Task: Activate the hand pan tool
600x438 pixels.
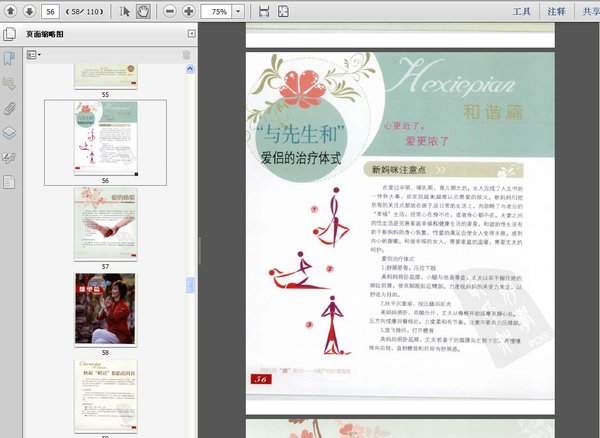Action: [143, 11]
